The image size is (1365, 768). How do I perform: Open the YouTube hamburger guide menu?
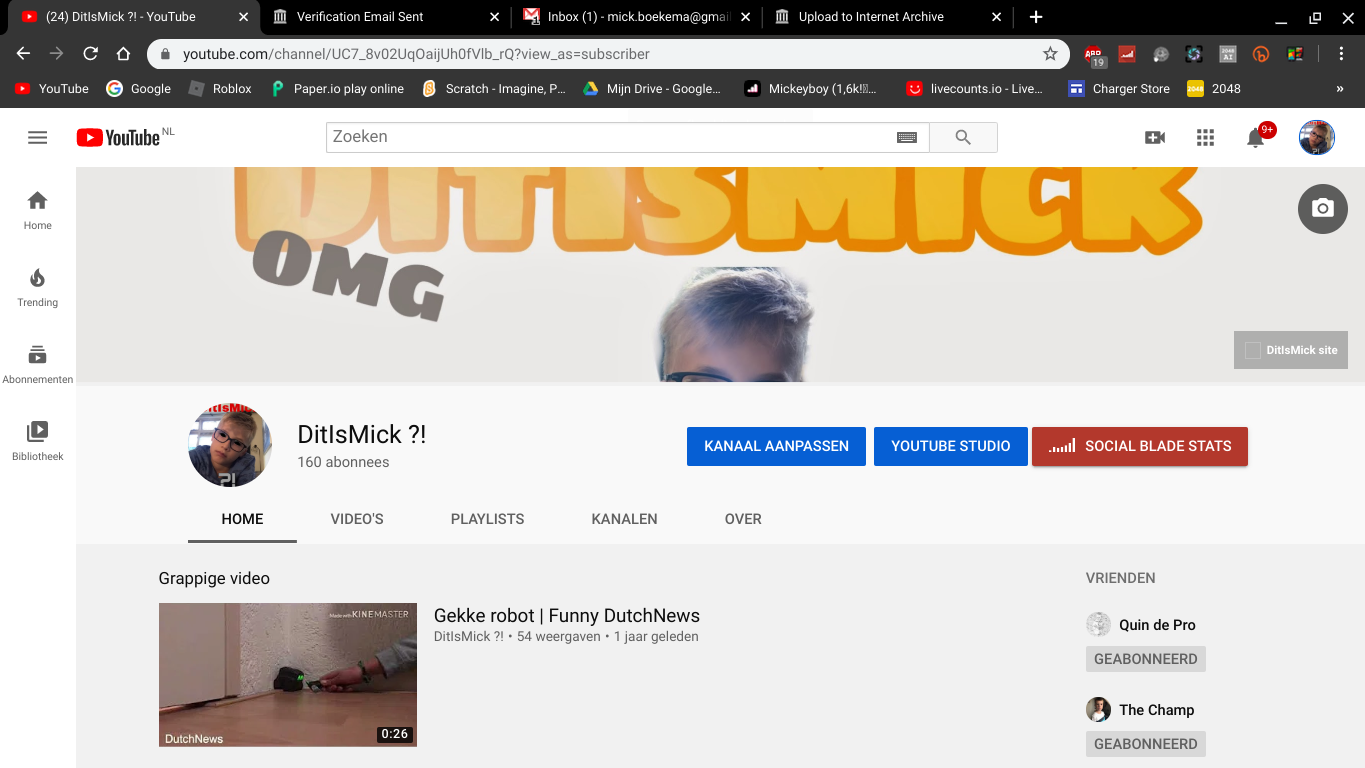(x=37, y=138)
